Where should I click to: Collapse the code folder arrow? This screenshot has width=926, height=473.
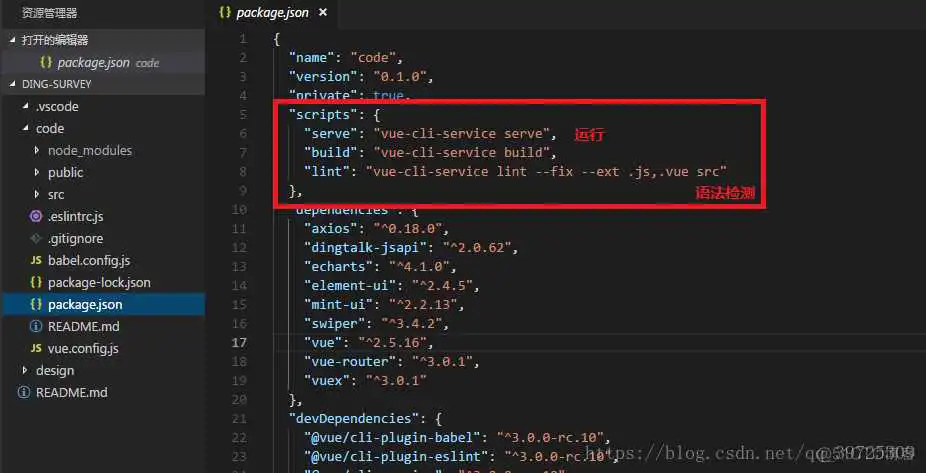click(x=25, y=129)
